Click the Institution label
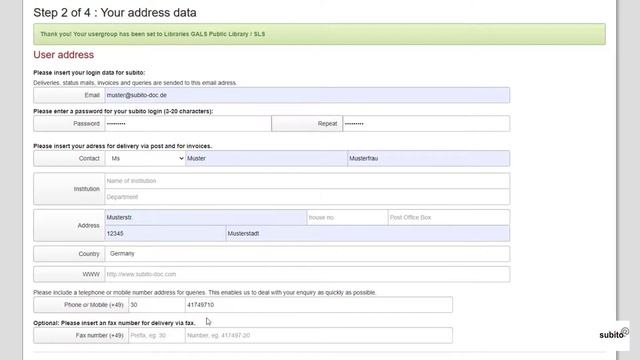 pos(69,189)
